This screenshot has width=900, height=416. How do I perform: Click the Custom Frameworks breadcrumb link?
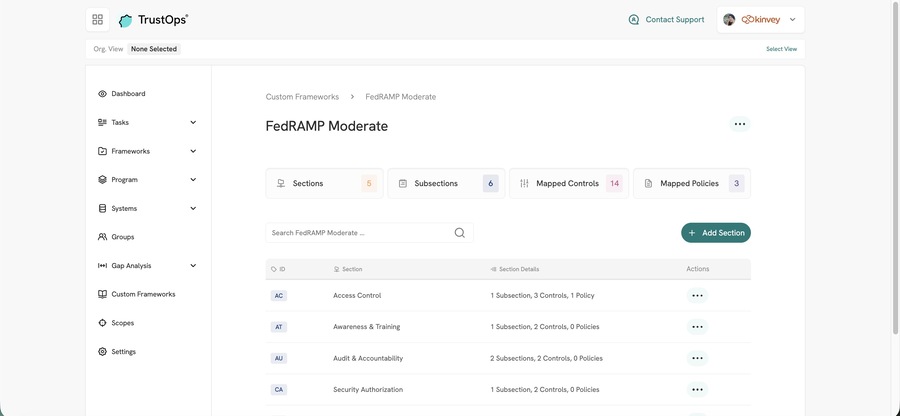click(x=302, y=97)
